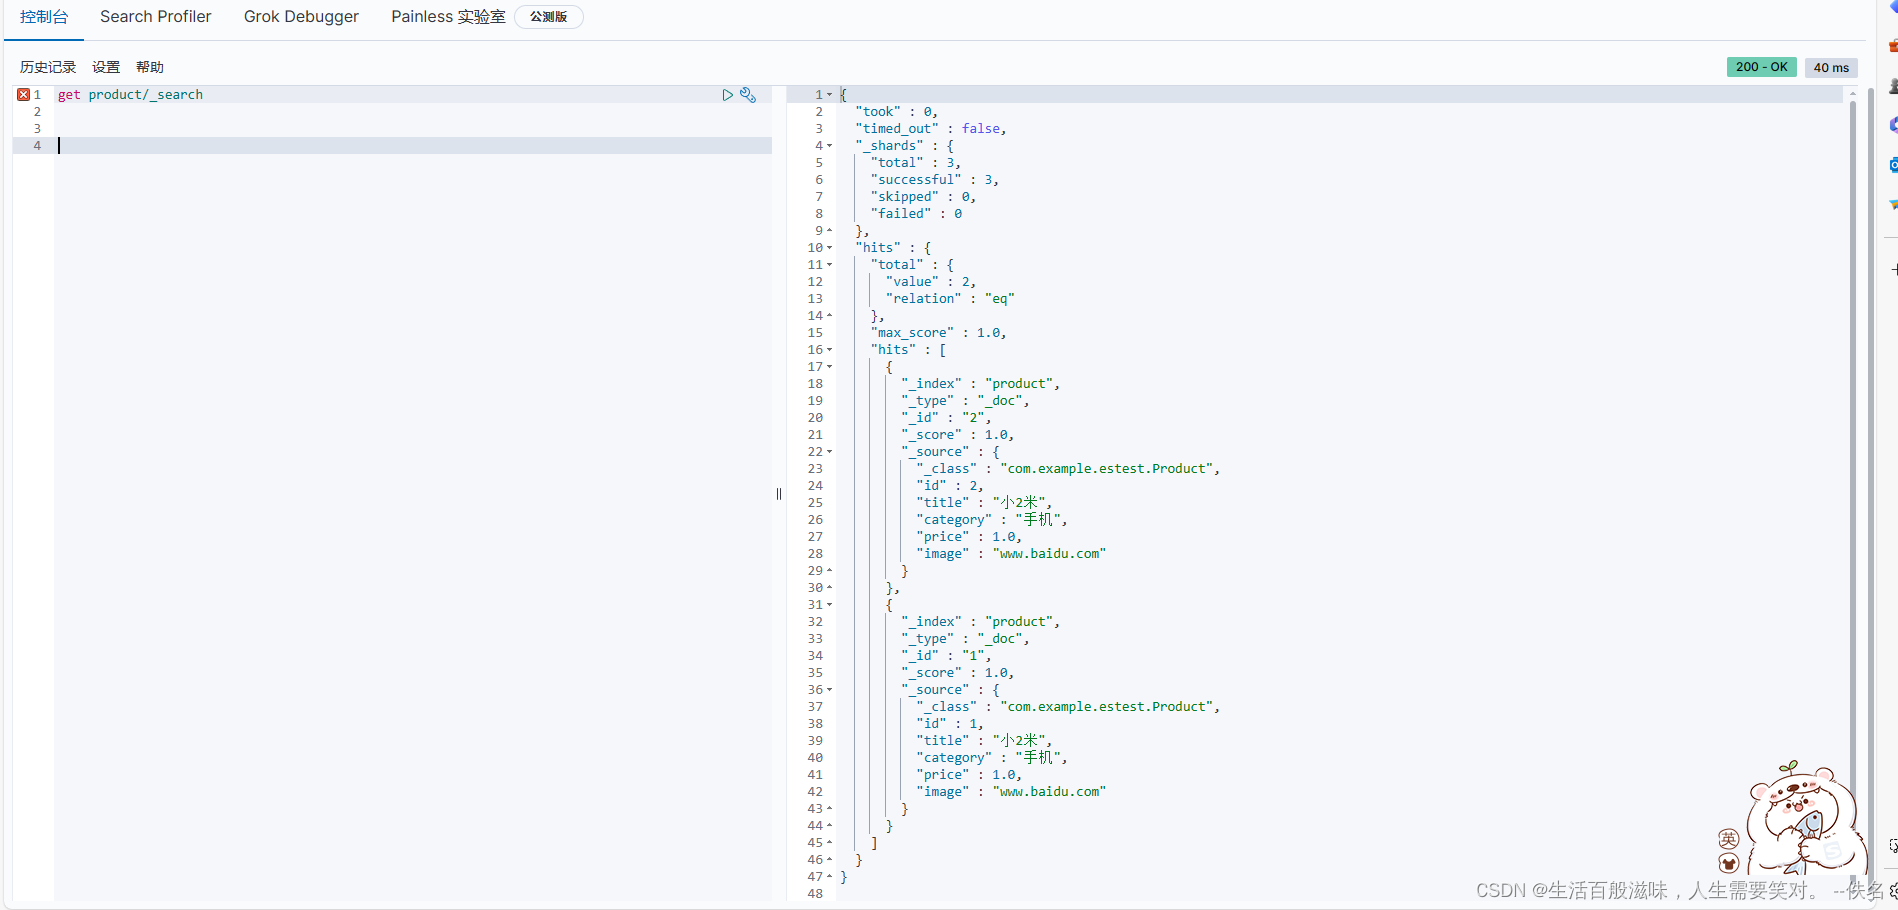The image size is (1898, 910).
Task: Collapse the second hit's _source object on line 36
Action: coord(830,689)
